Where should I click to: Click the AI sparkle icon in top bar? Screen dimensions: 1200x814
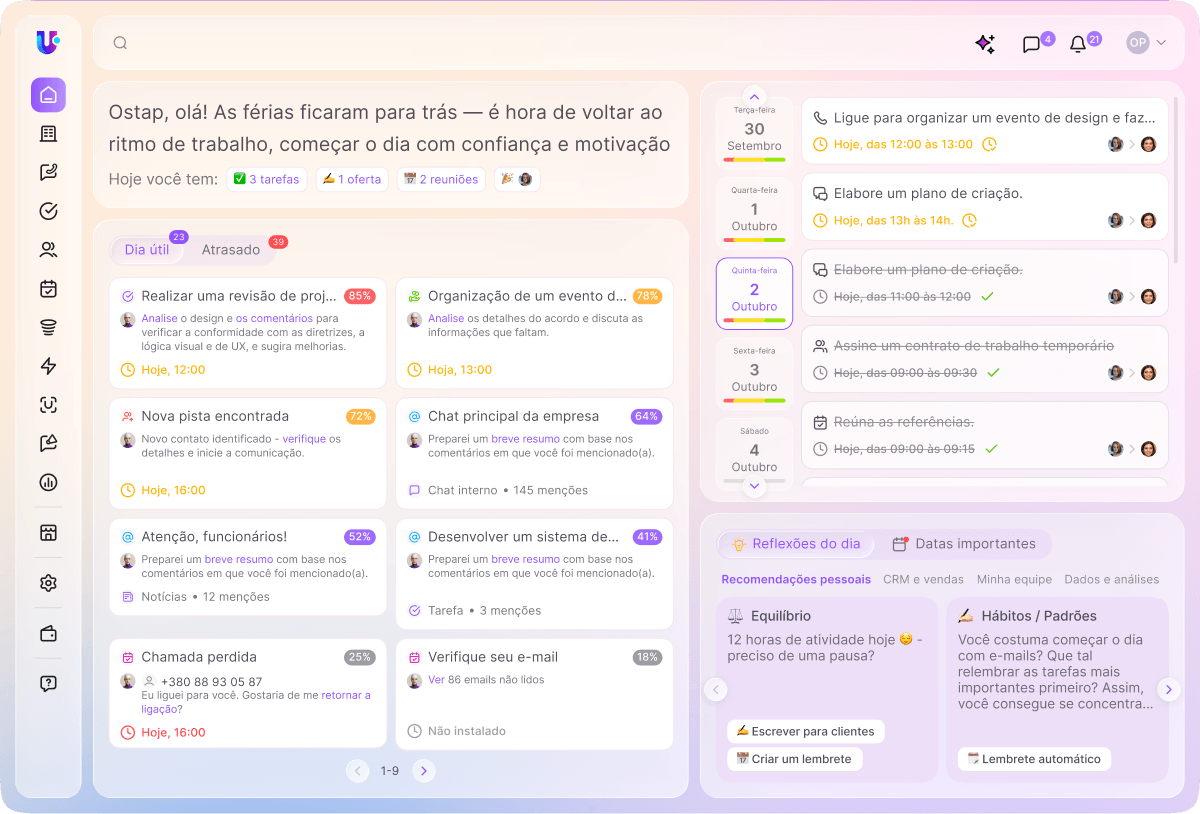tap(985, 43)
